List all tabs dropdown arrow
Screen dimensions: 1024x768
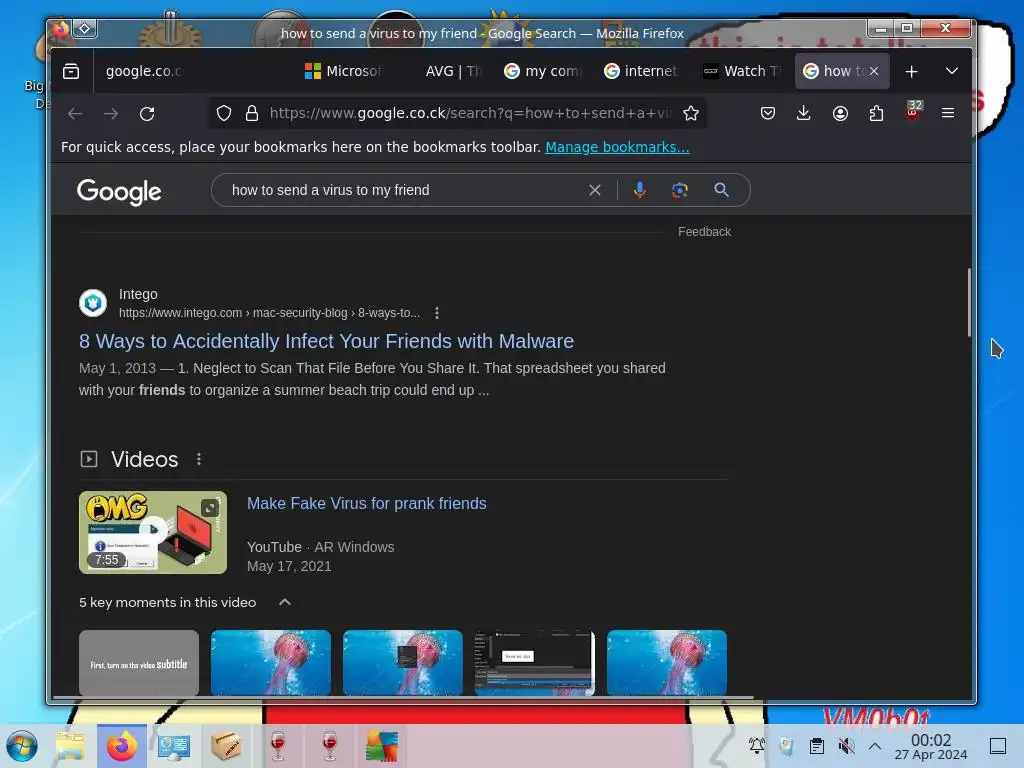pos(952,71)
